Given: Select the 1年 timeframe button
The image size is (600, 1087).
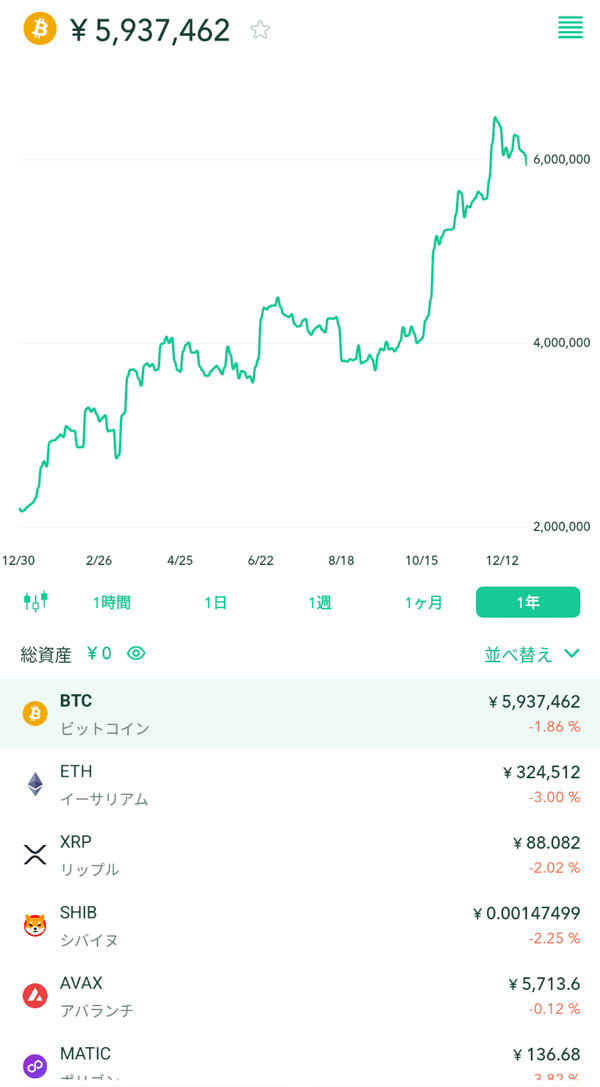Looking at the screenshot, I should click(528, 602).
